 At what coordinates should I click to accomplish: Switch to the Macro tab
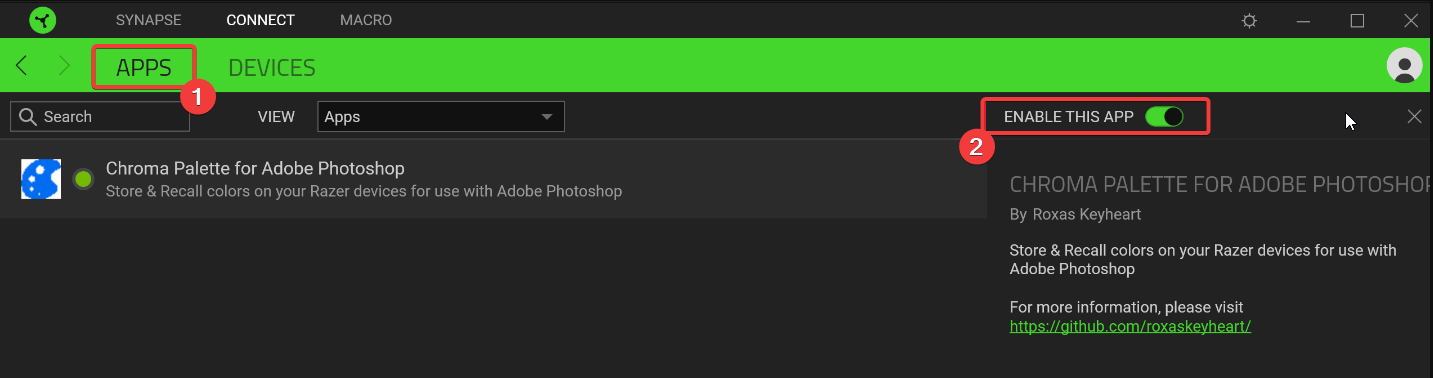tap(366, 20)
